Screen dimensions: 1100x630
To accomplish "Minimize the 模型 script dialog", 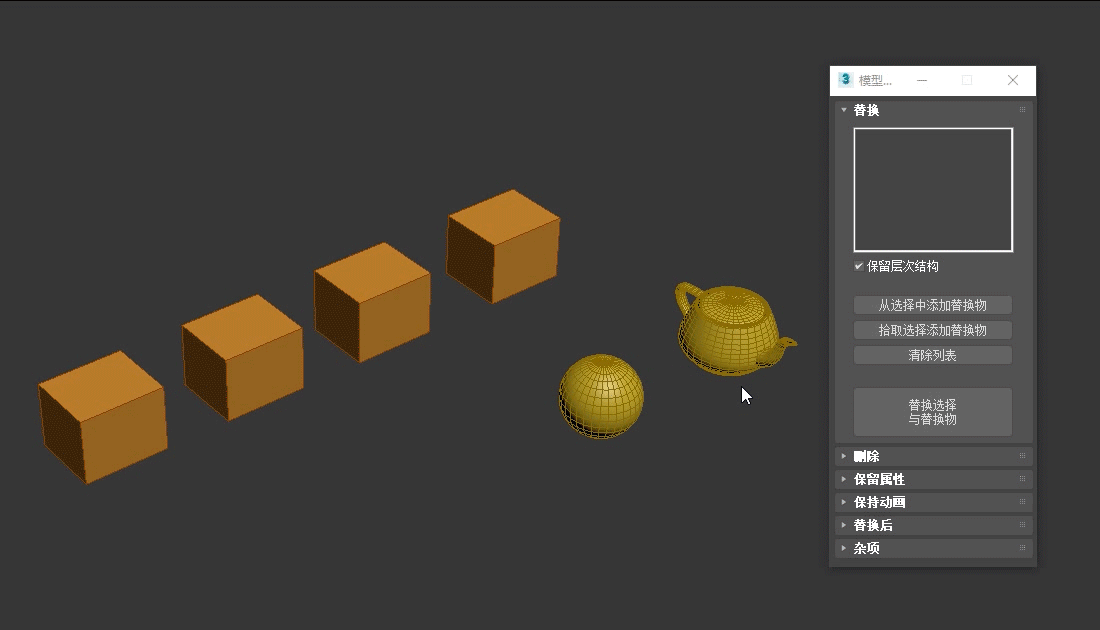I will click(922, 81).
